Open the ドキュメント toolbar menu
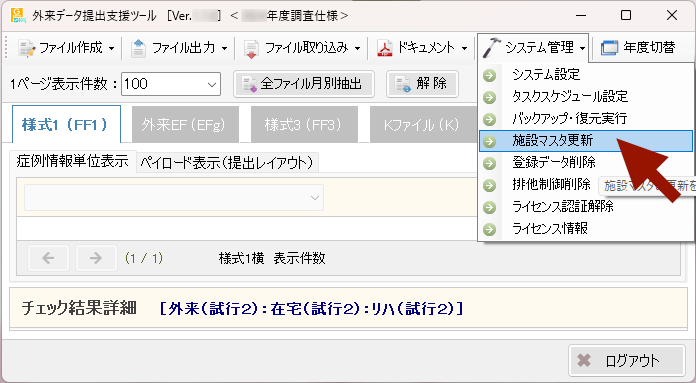 point(422,47)
